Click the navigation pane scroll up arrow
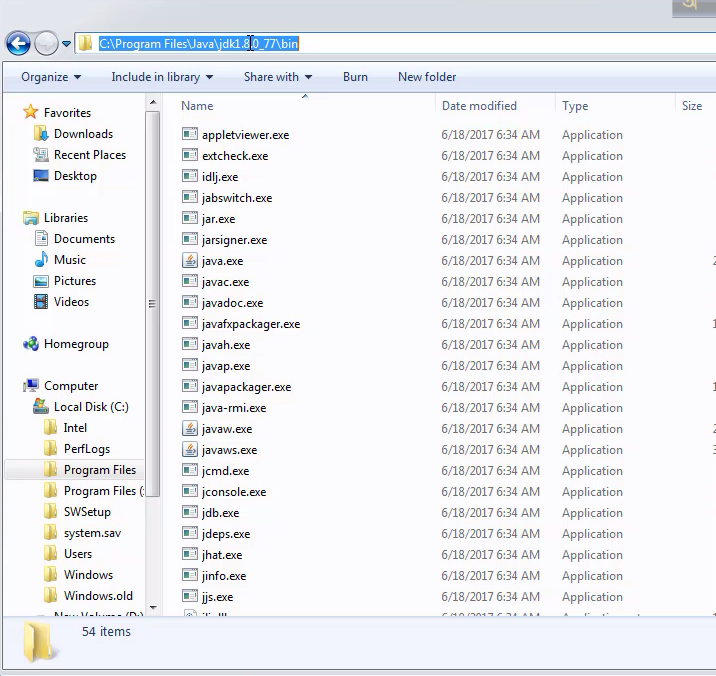716x676 pixels. click(x=153, y=102)
